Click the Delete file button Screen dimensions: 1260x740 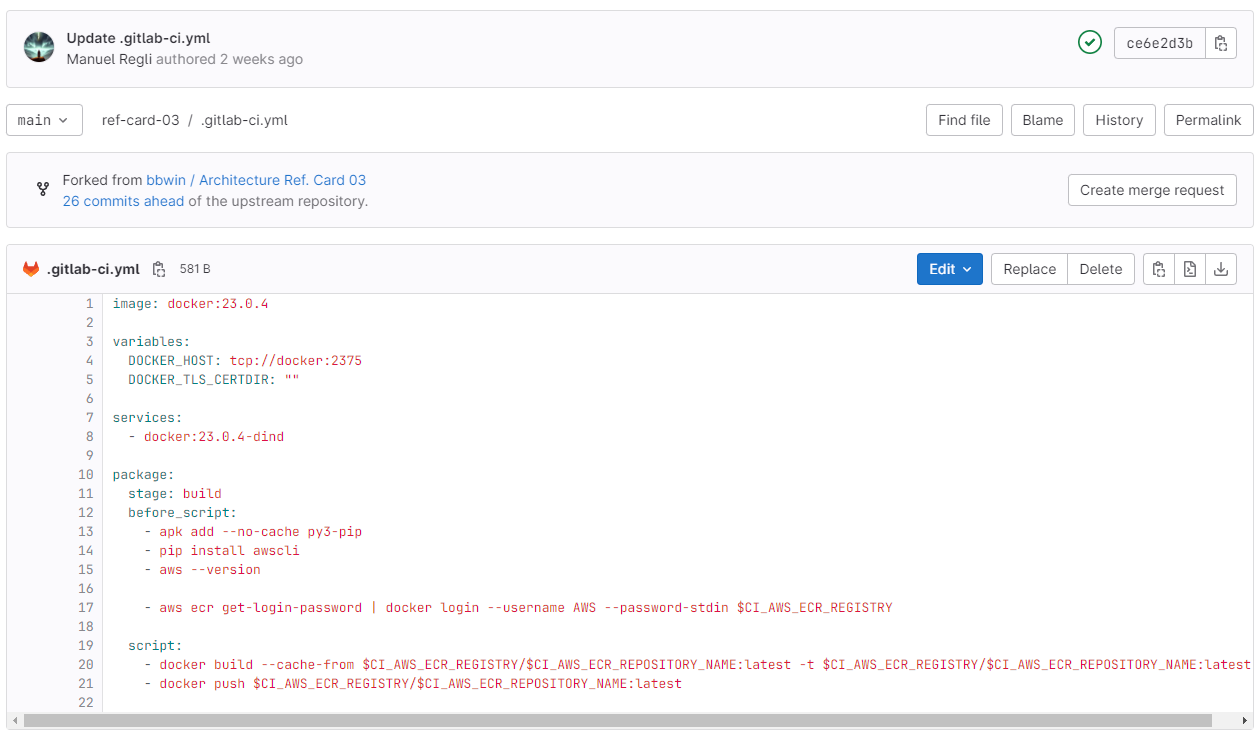(1100, 269)
